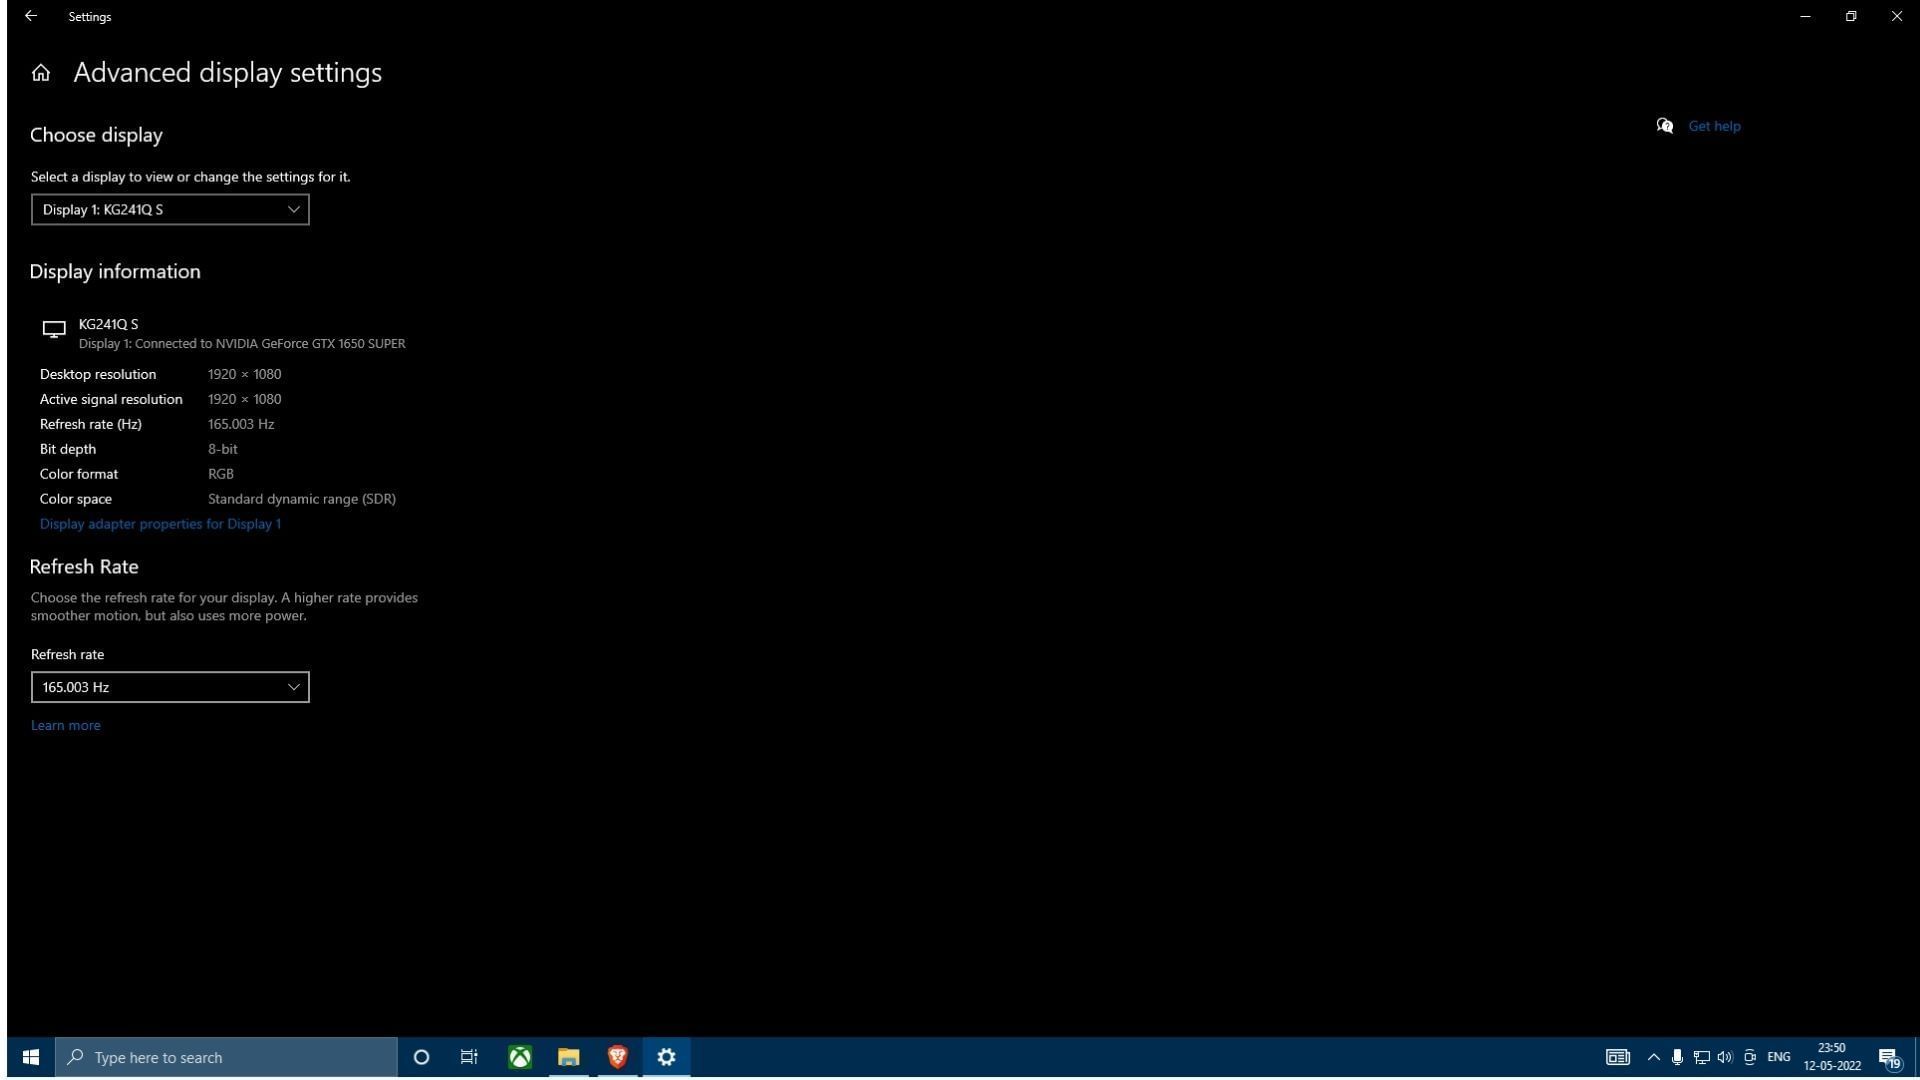The height and width of the screenshot is (1080, 1920).
Task: Open the Xbox app from the taskbar
Action: click(519, 1056)
